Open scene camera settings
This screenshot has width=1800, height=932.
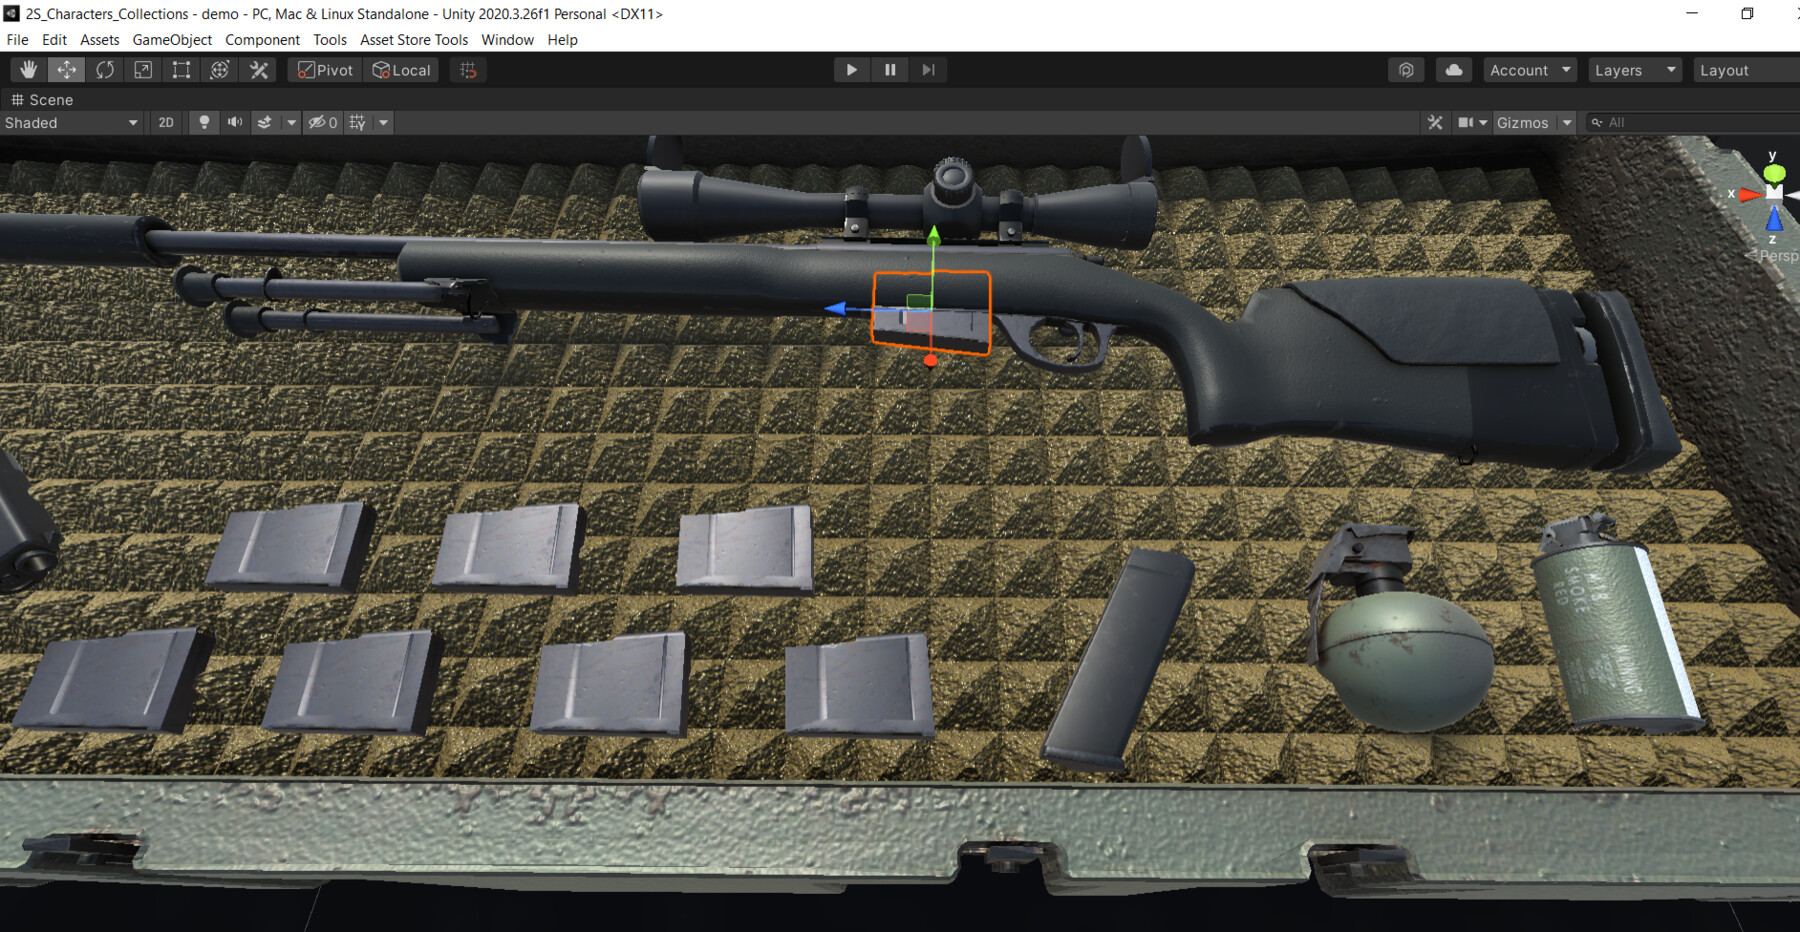(x=1466, y=122)
